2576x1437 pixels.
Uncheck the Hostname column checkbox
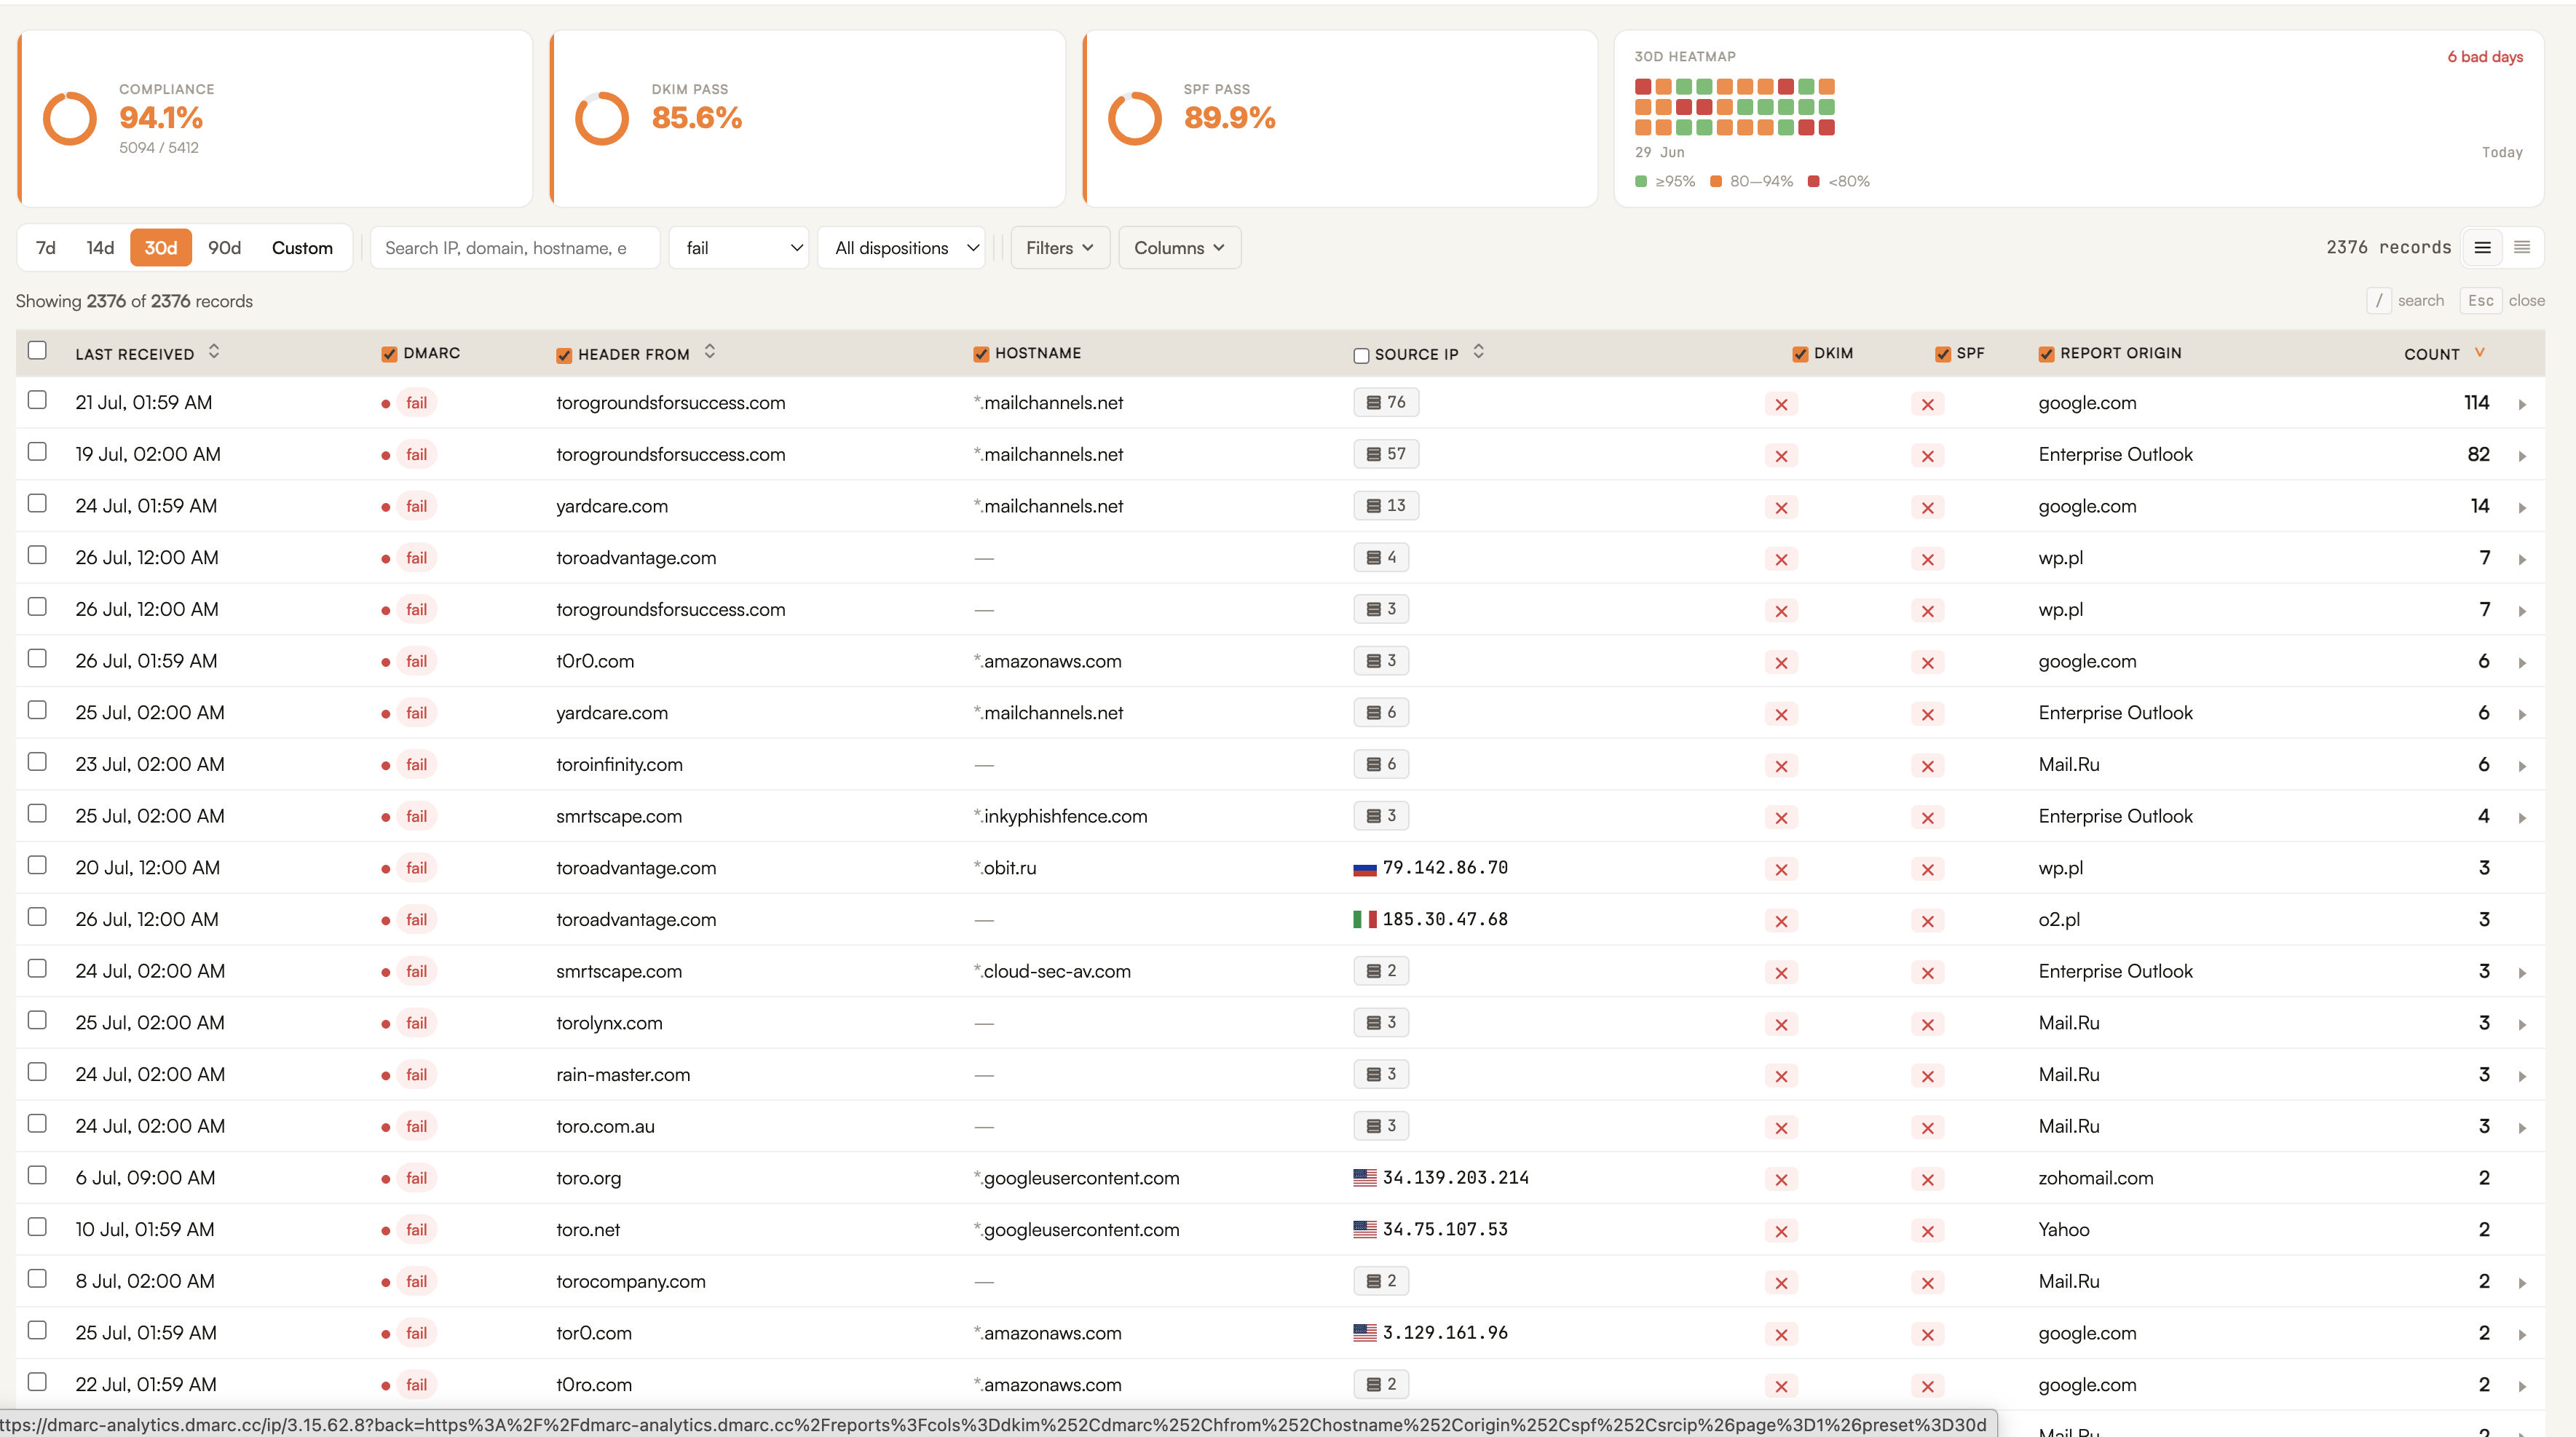(x=981, y=355)
